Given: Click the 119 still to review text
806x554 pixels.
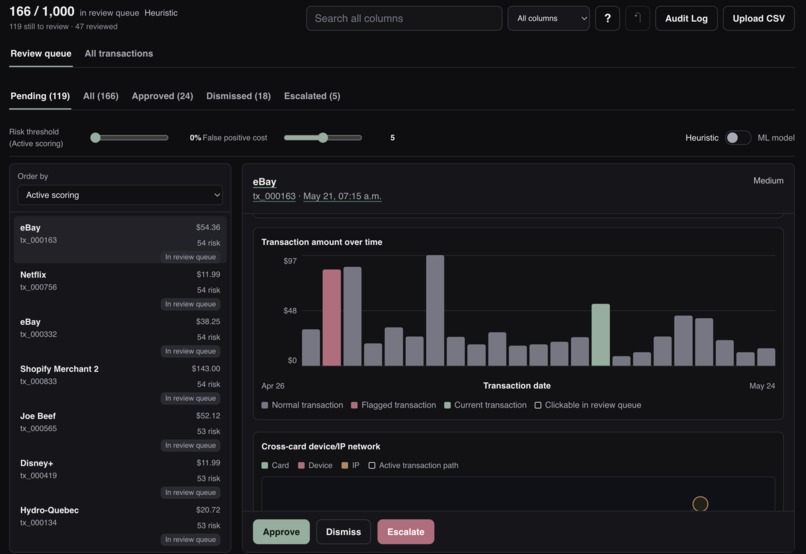Looking at the screenshot, I should coord(39,26).
